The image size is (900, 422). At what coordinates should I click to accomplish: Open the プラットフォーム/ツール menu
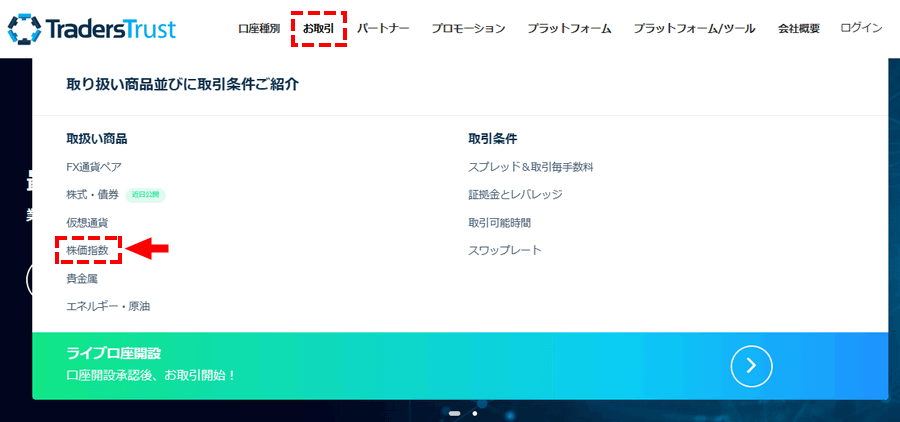(x=695, y=29)
